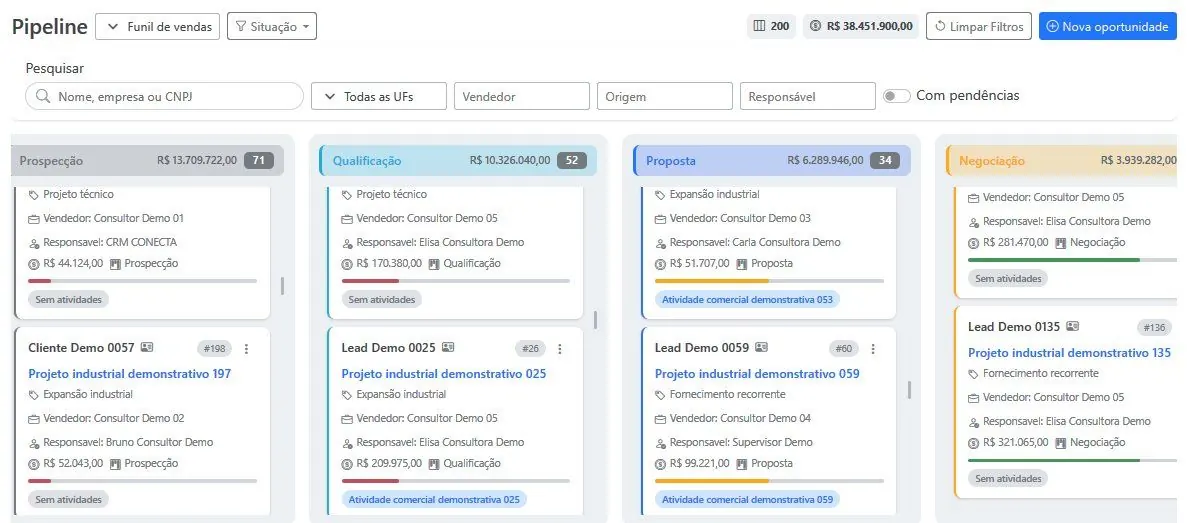Image resolution: width=1187 pixels, height=523 pixels.
Task: Click the #198 id badge
Action: point(215,349)
